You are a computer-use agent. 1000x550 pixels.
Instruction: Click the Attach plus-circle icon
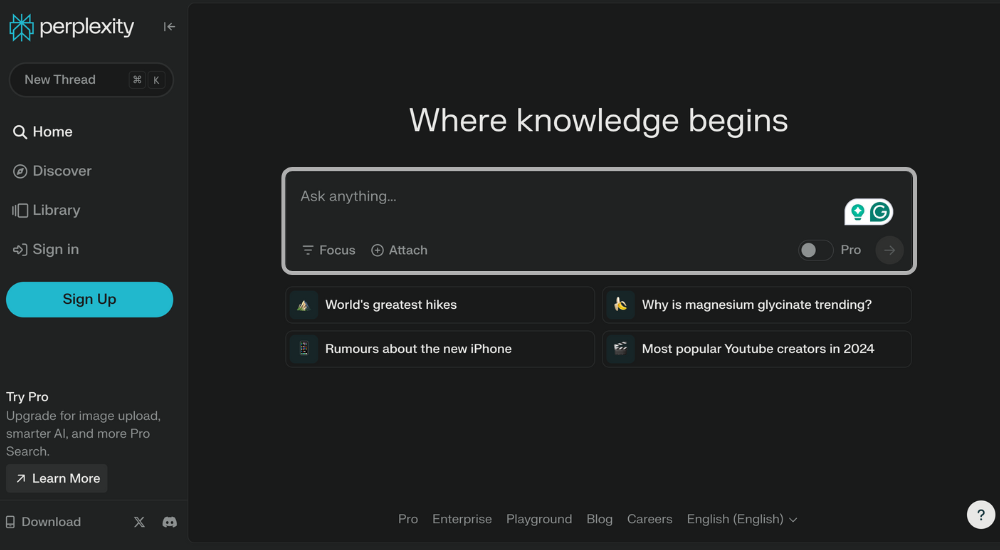click(x=378, y=250)
